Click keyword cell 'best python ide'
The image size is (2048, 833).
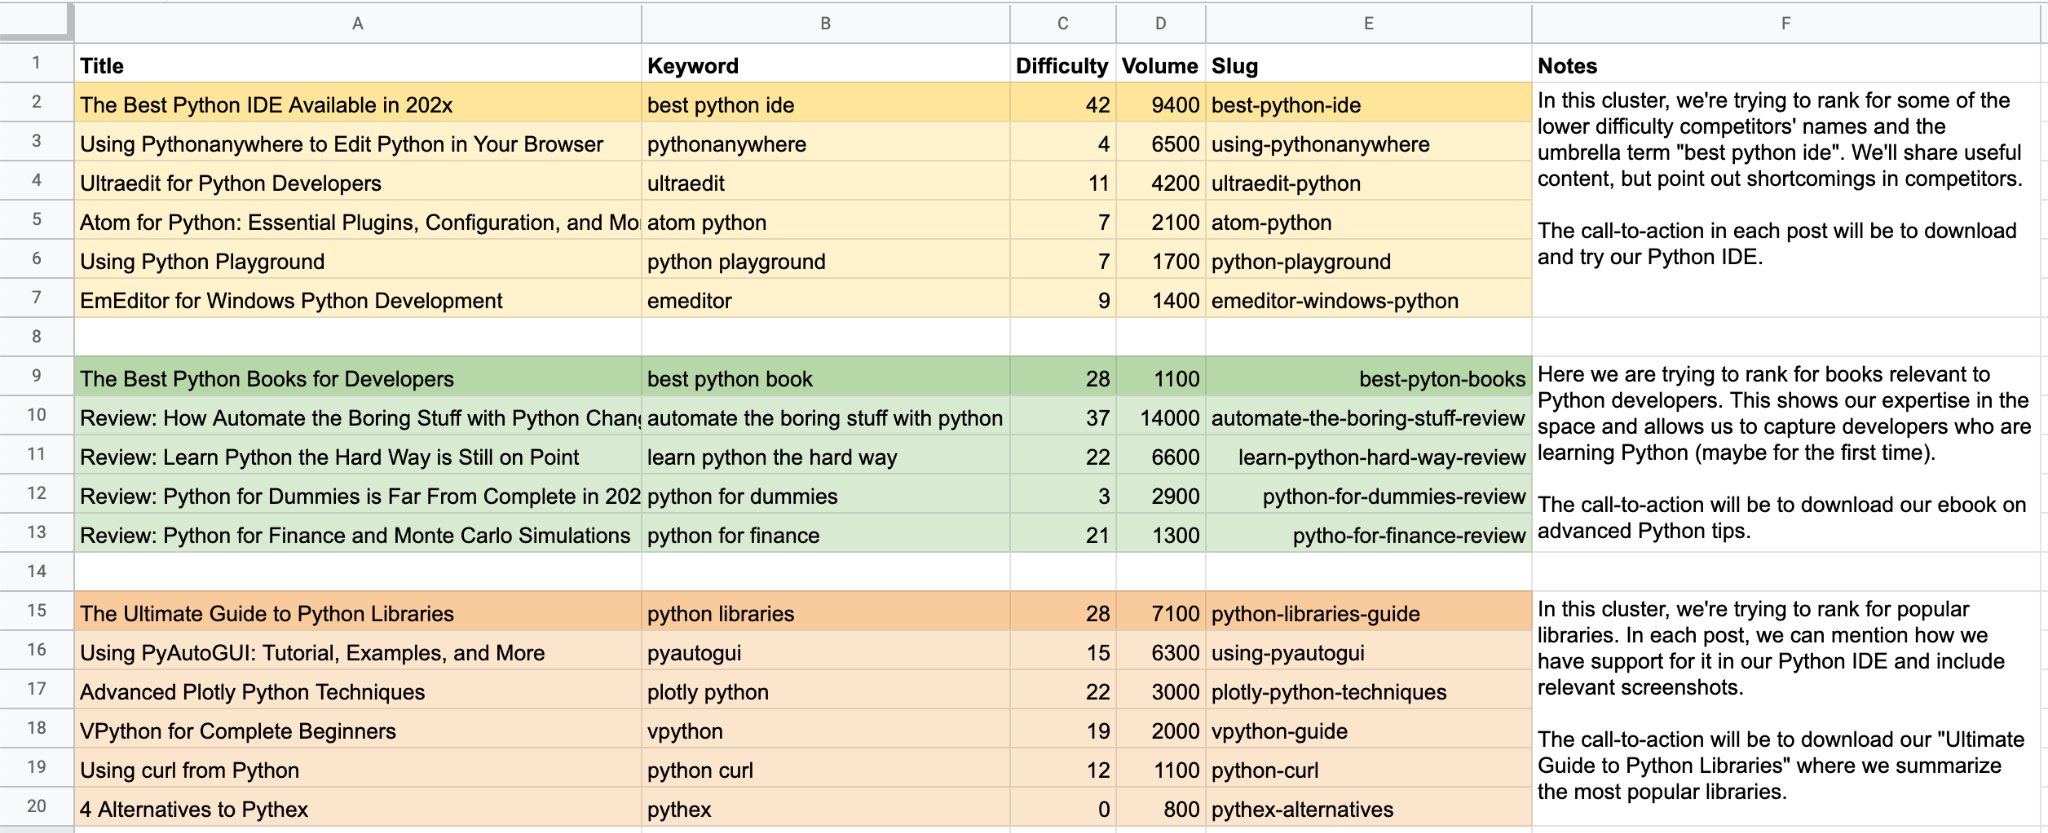point(825,103)
